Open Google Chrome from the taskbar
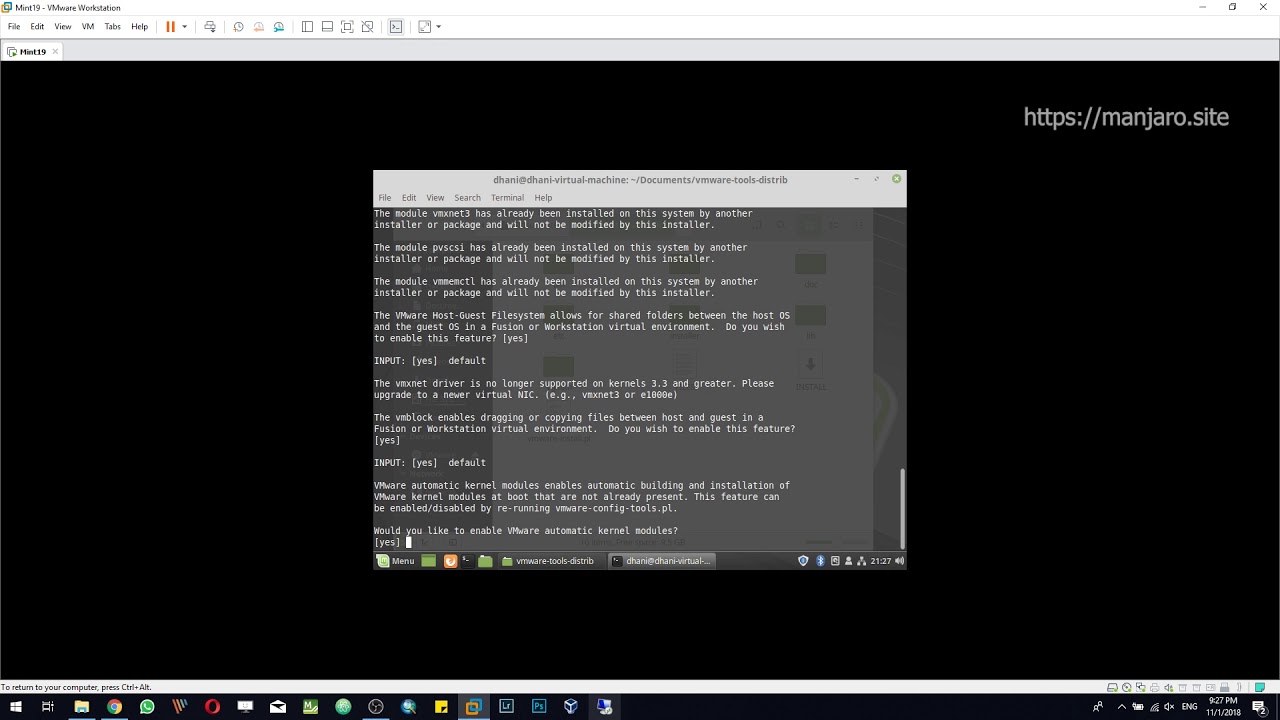 pos(114,706)
